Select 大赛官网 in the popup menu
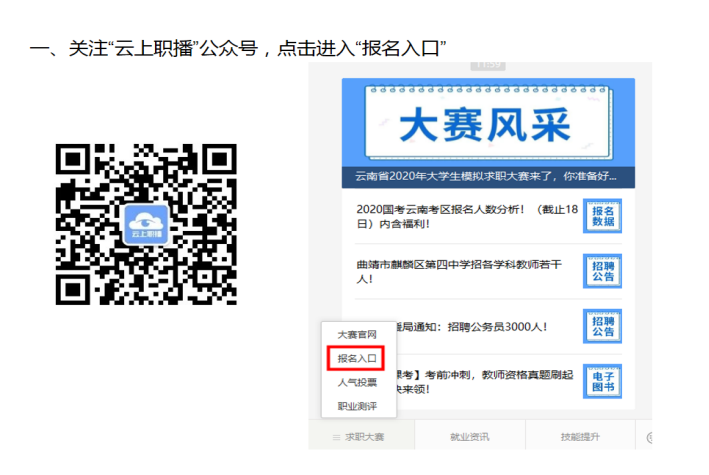 (357, 335)
